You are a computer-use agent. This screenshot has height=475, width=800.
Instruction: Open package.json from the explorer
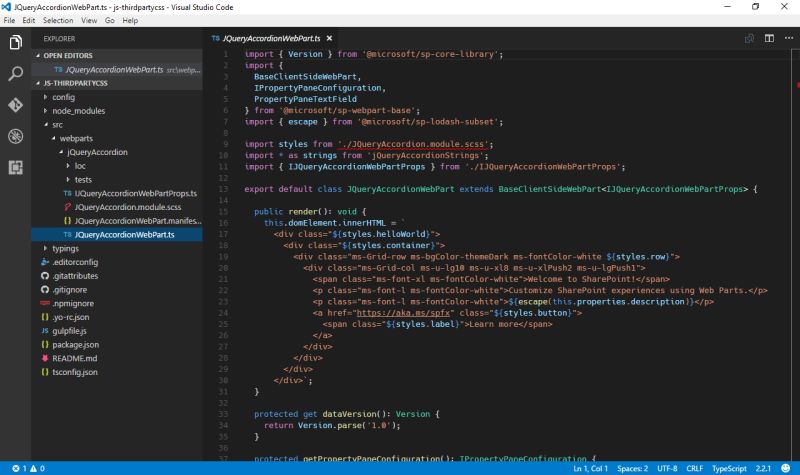pos(117,345)
